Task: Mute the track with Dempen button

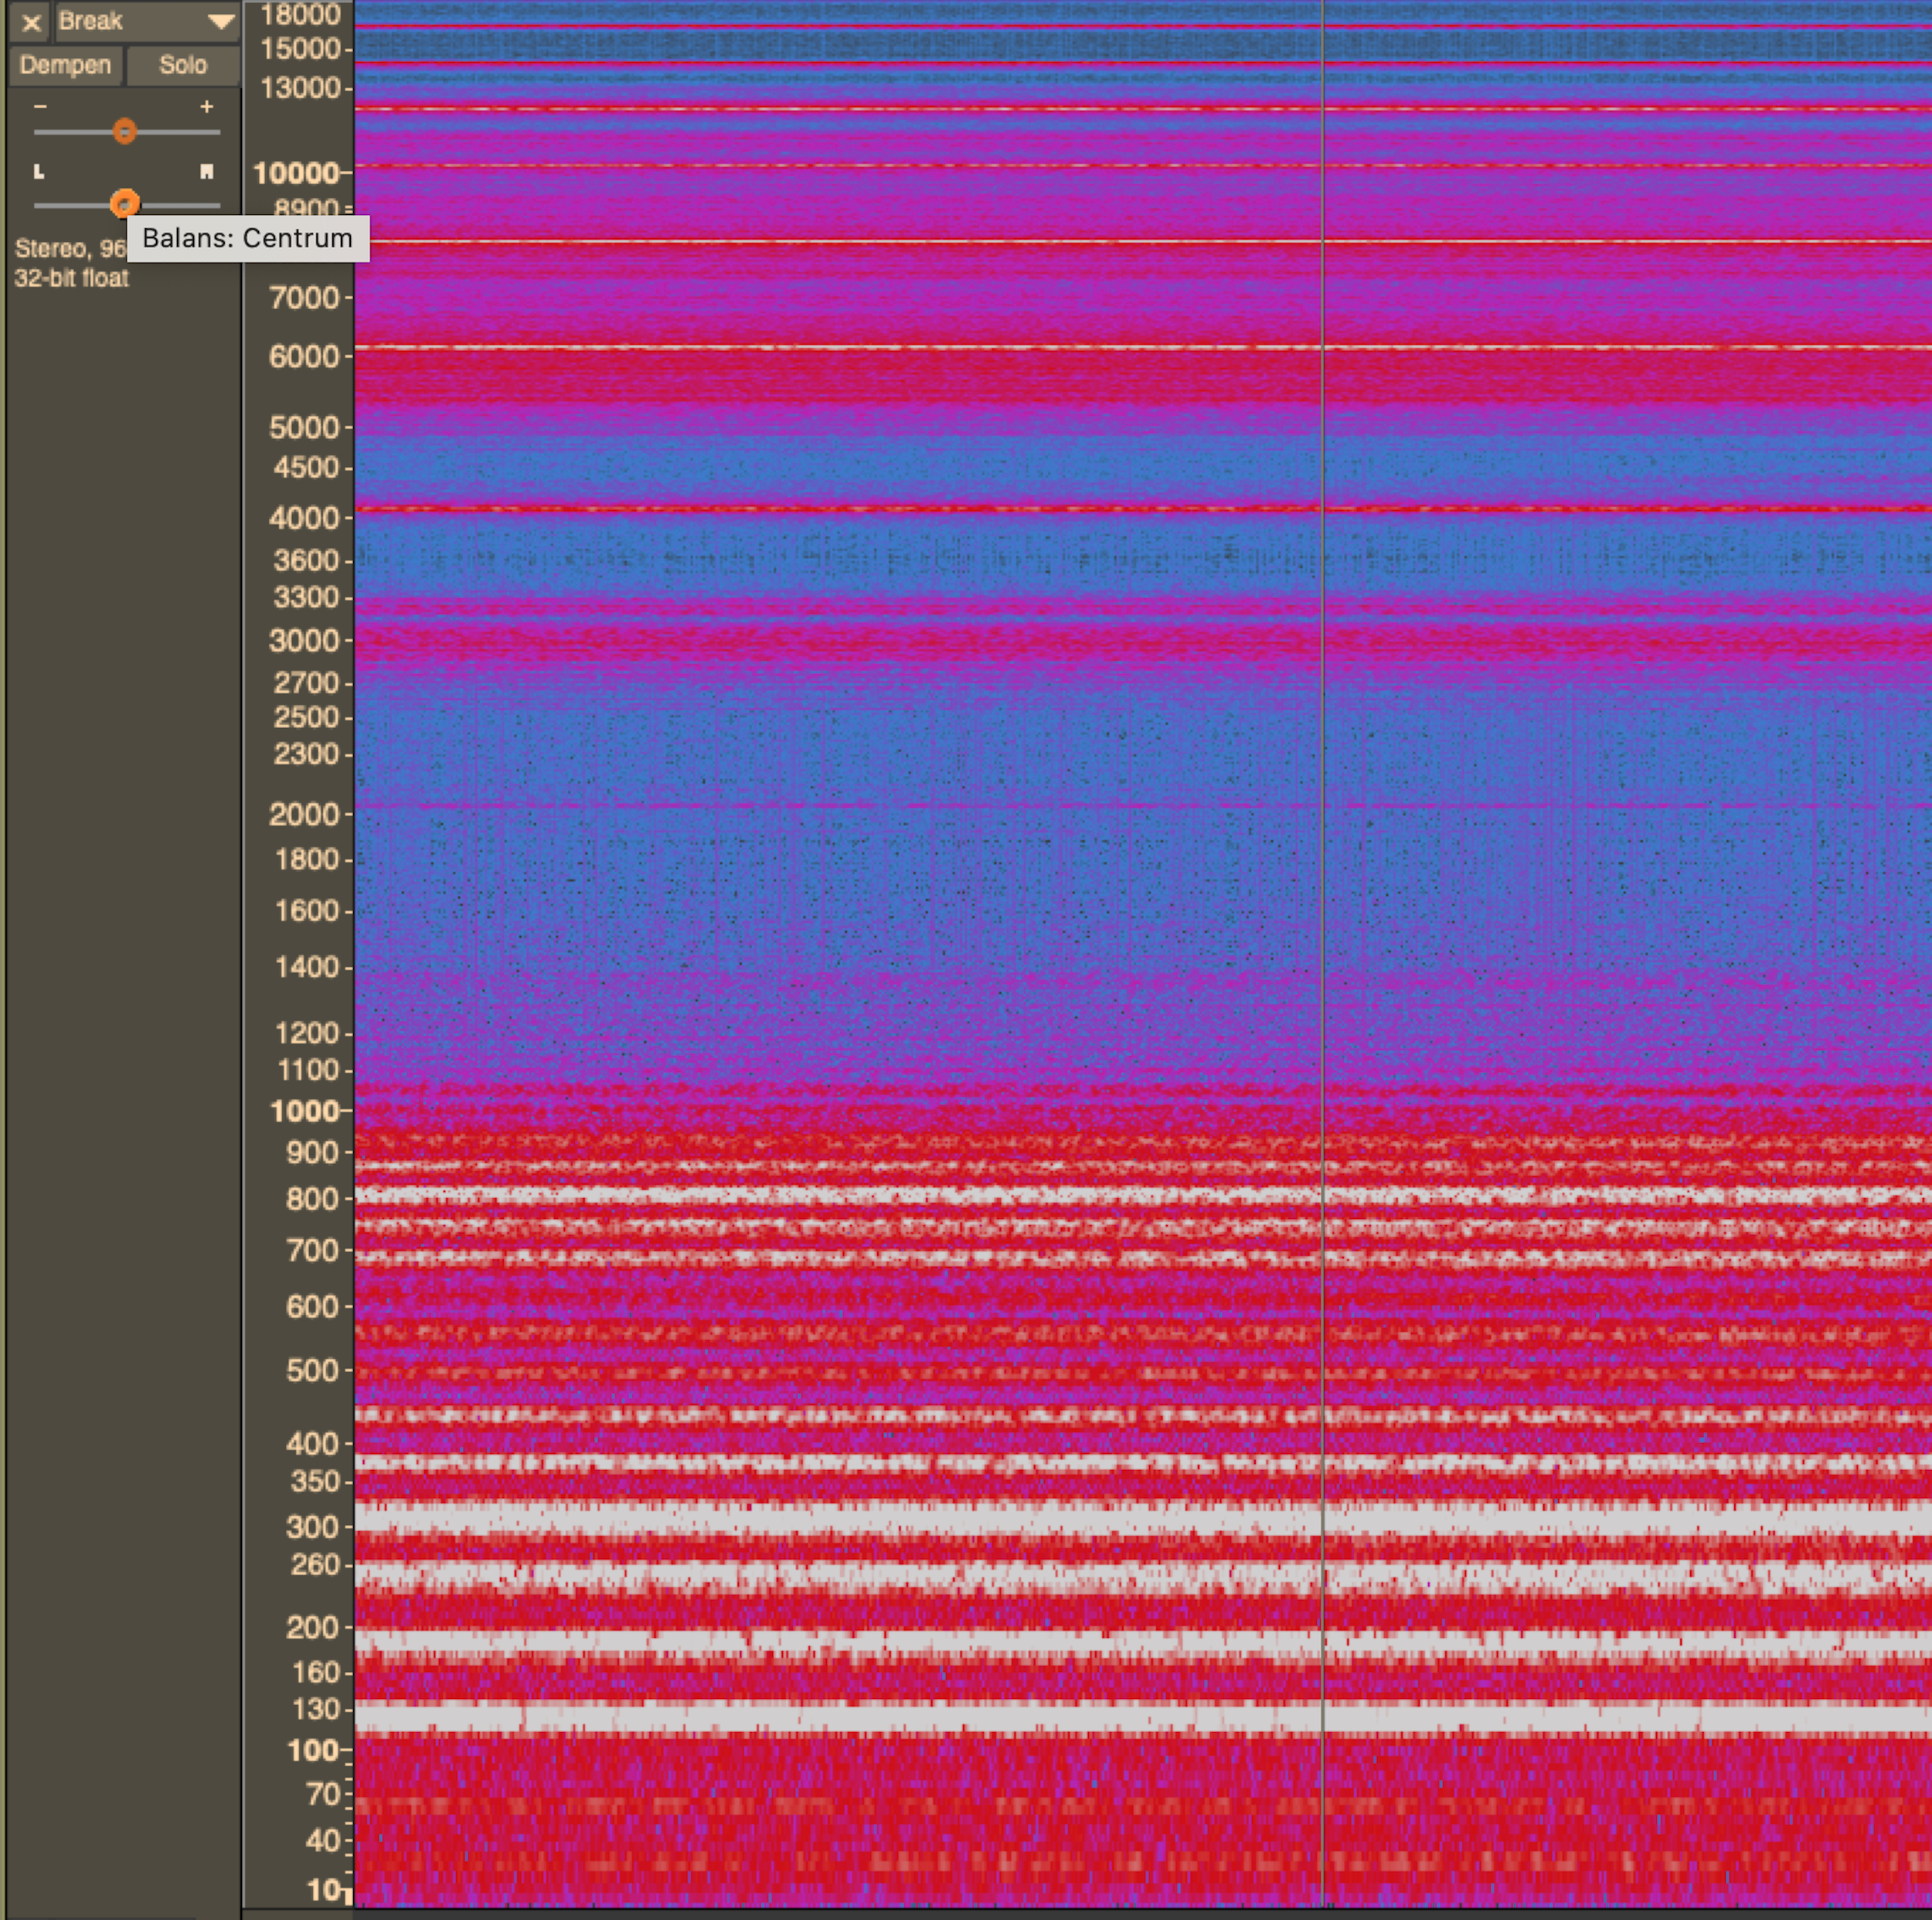Action: tap(65, 65)
